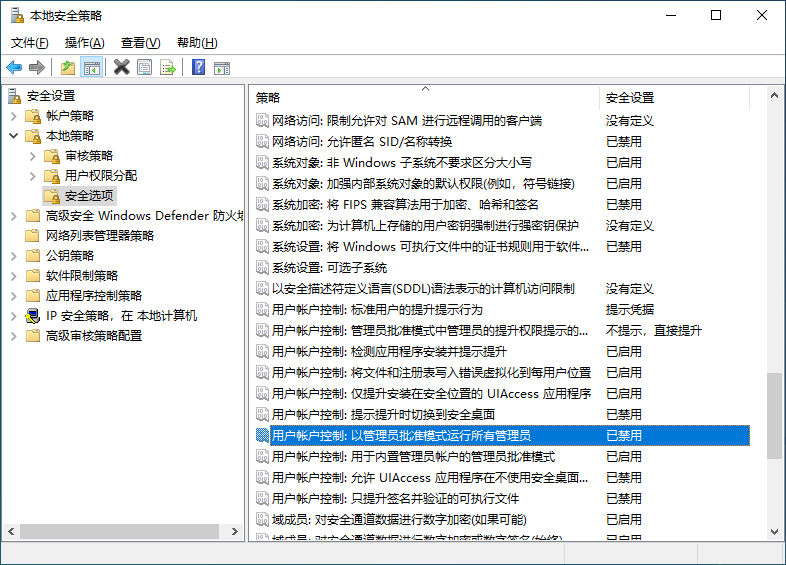Select the 安全选项 tree item

[x=89, y=196]
